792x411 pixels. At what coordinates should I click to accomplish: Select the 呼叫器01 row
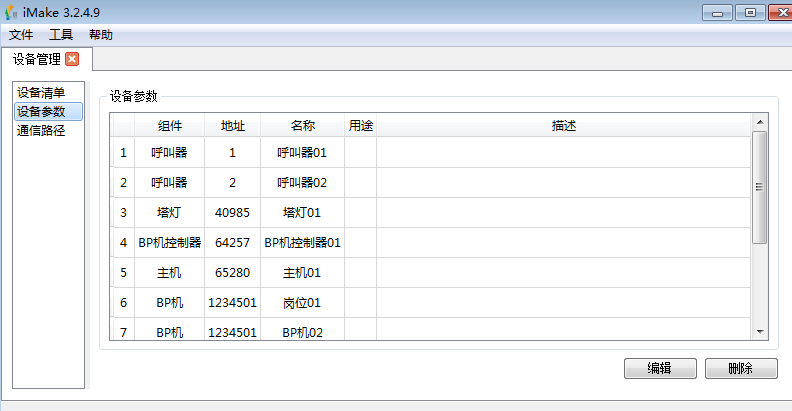coord(302,153)
